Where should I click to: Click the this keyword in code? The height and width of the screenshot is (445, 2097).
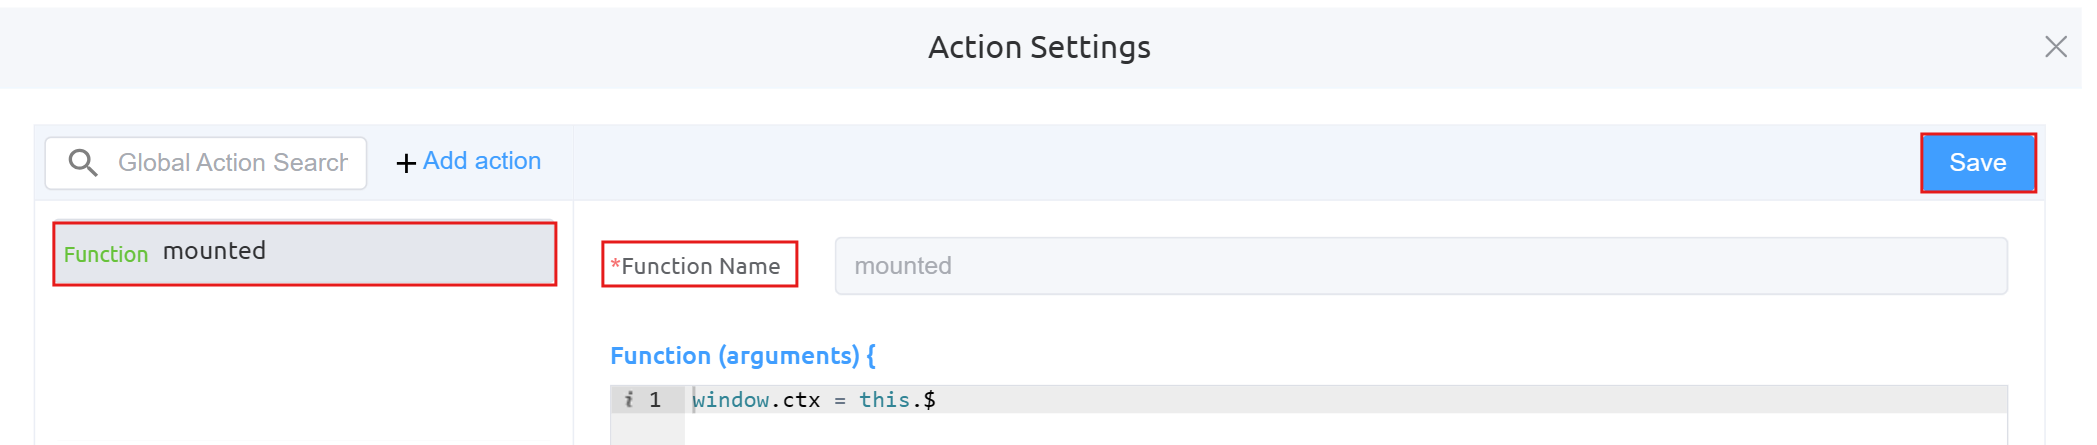(884, 400)
